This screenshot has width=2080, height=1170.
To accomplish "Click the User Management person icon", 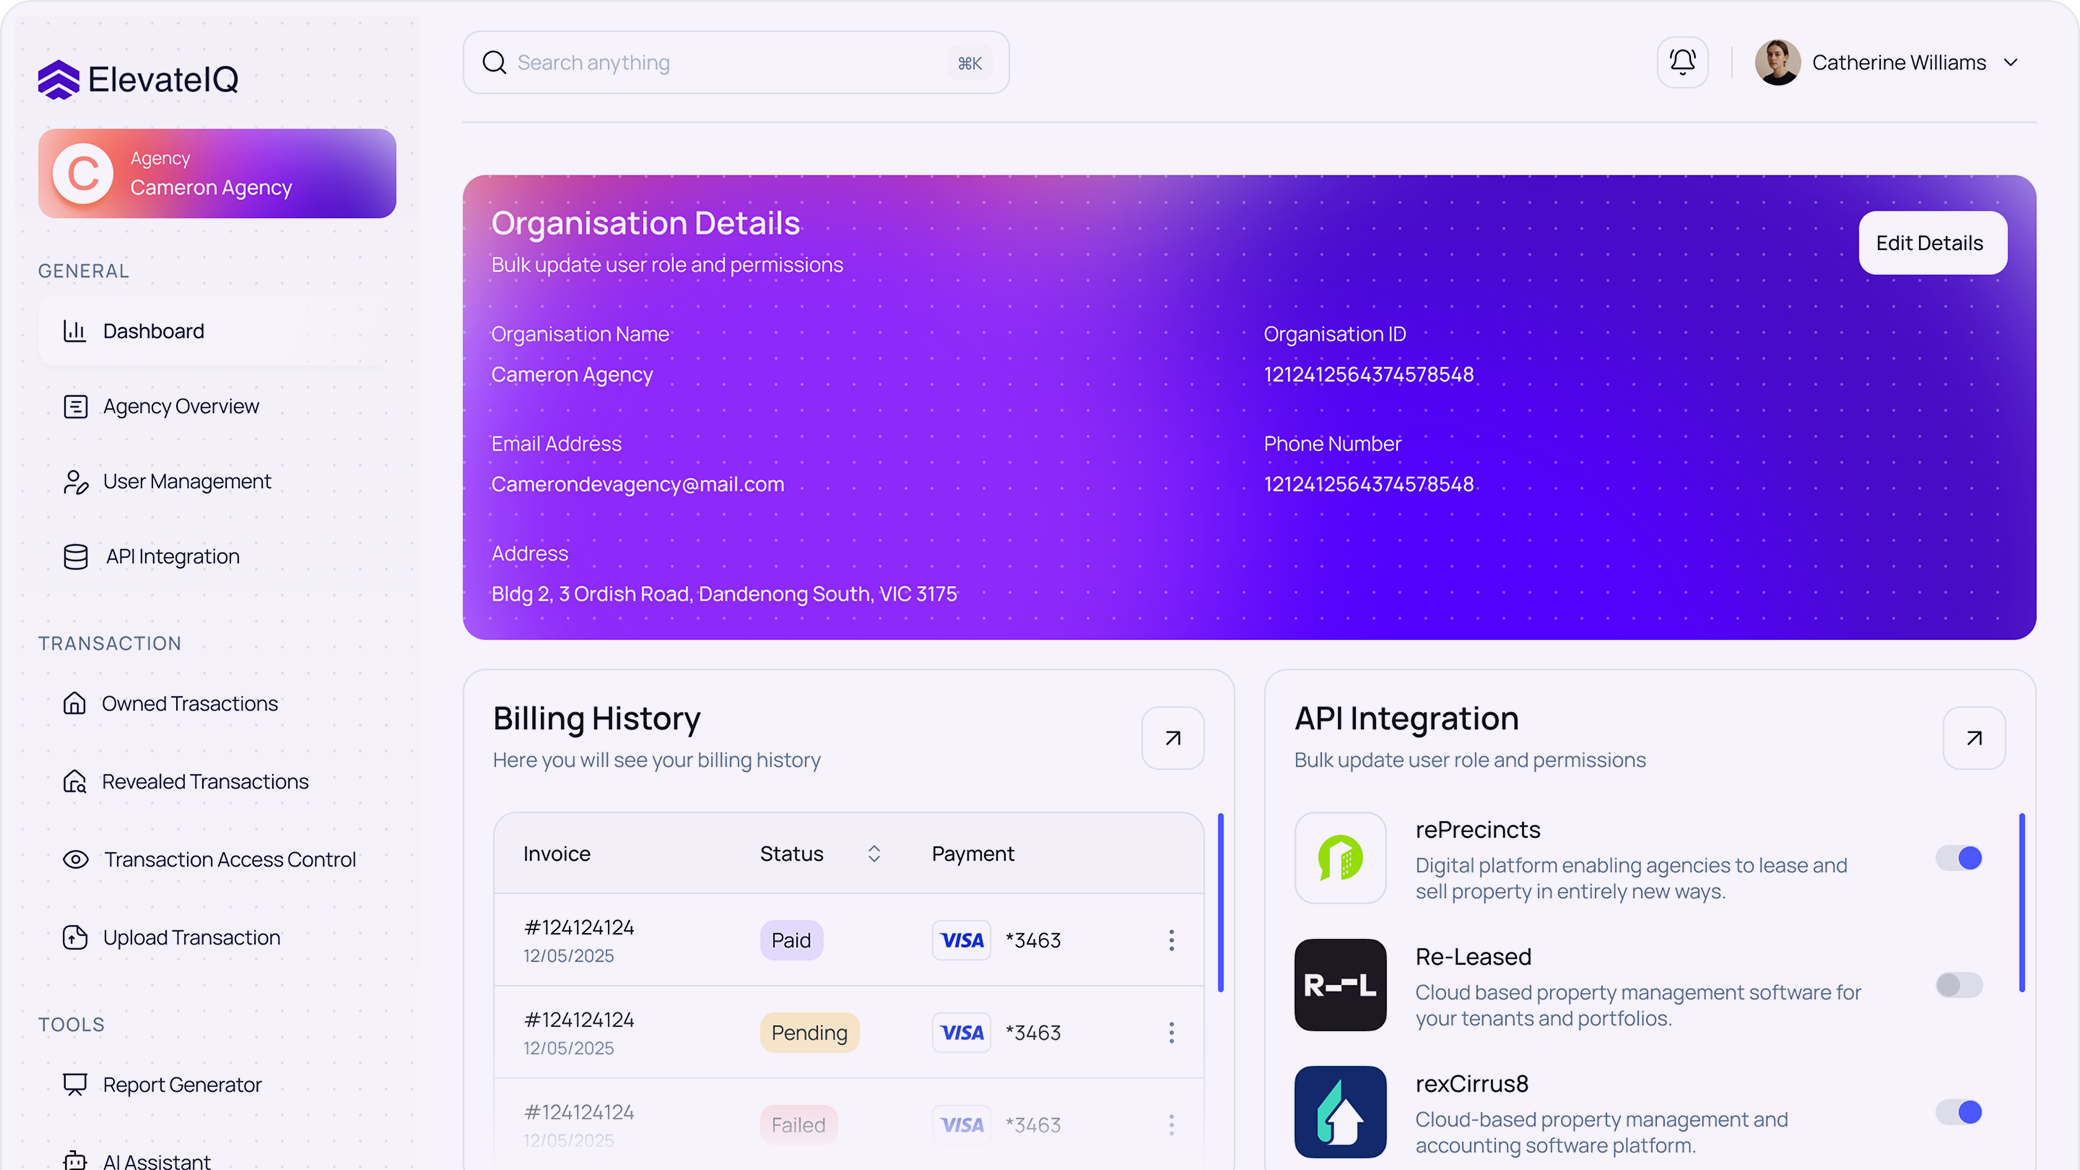I will [75, 482].
